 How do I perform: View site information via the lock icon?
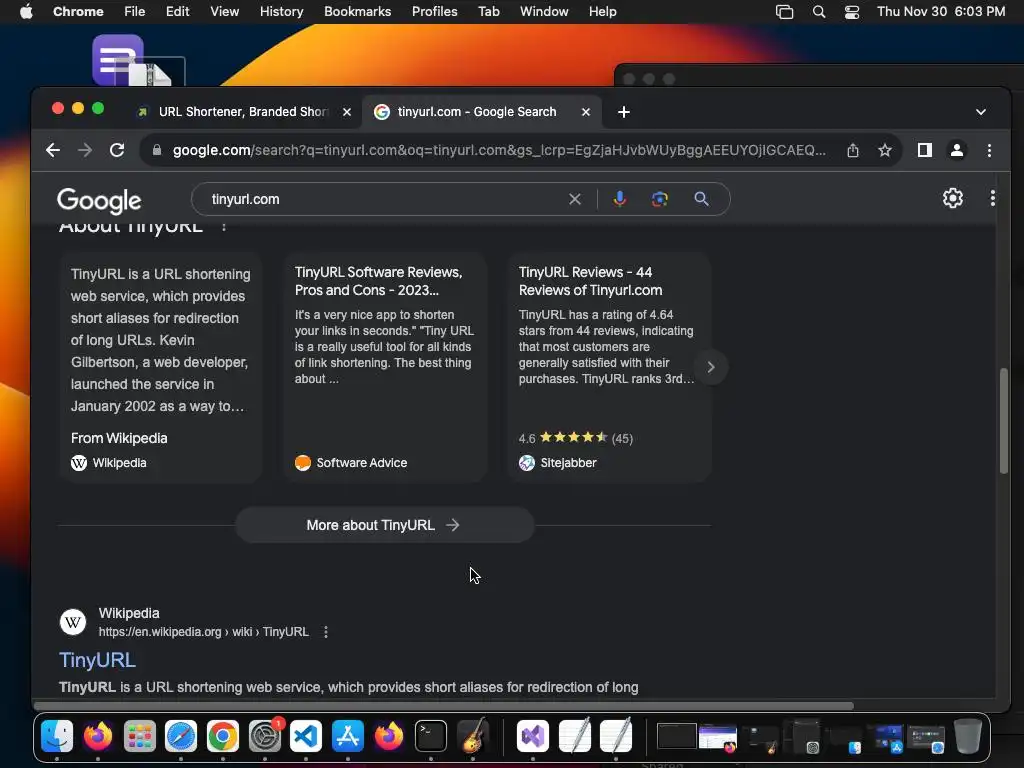(x=157, y=150)
